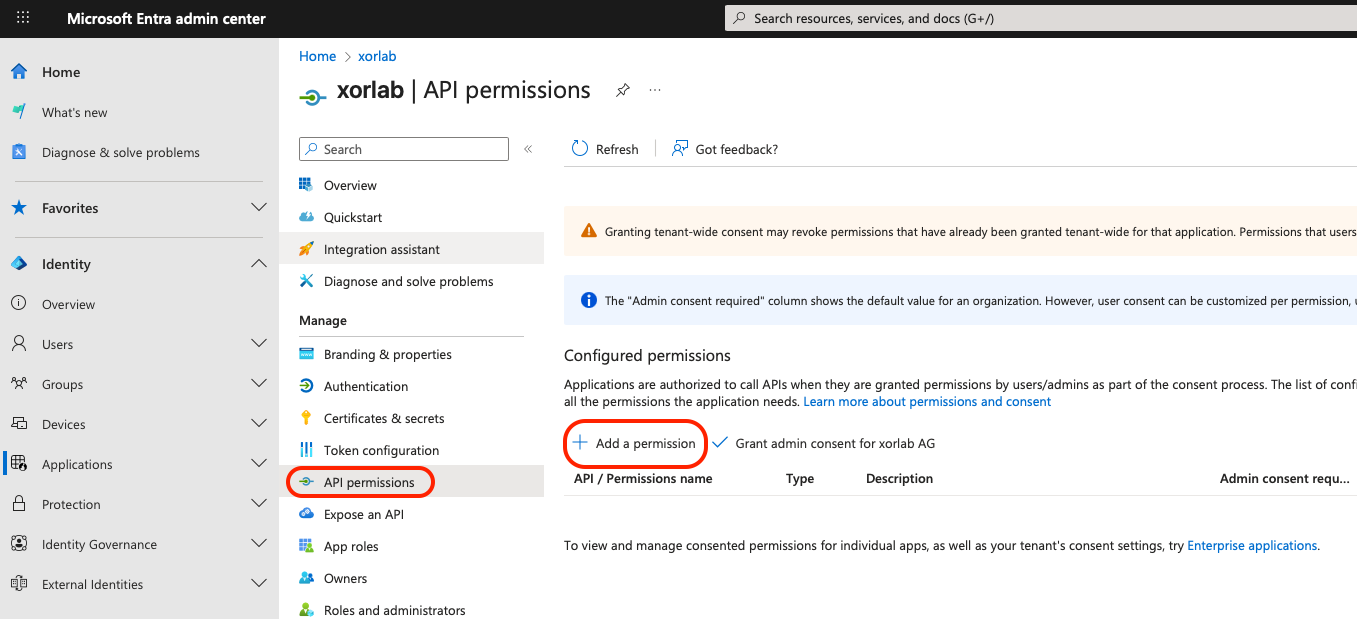1357x619 pixels.
Task: Click the Applications grid icon
Action: (19, 464)
